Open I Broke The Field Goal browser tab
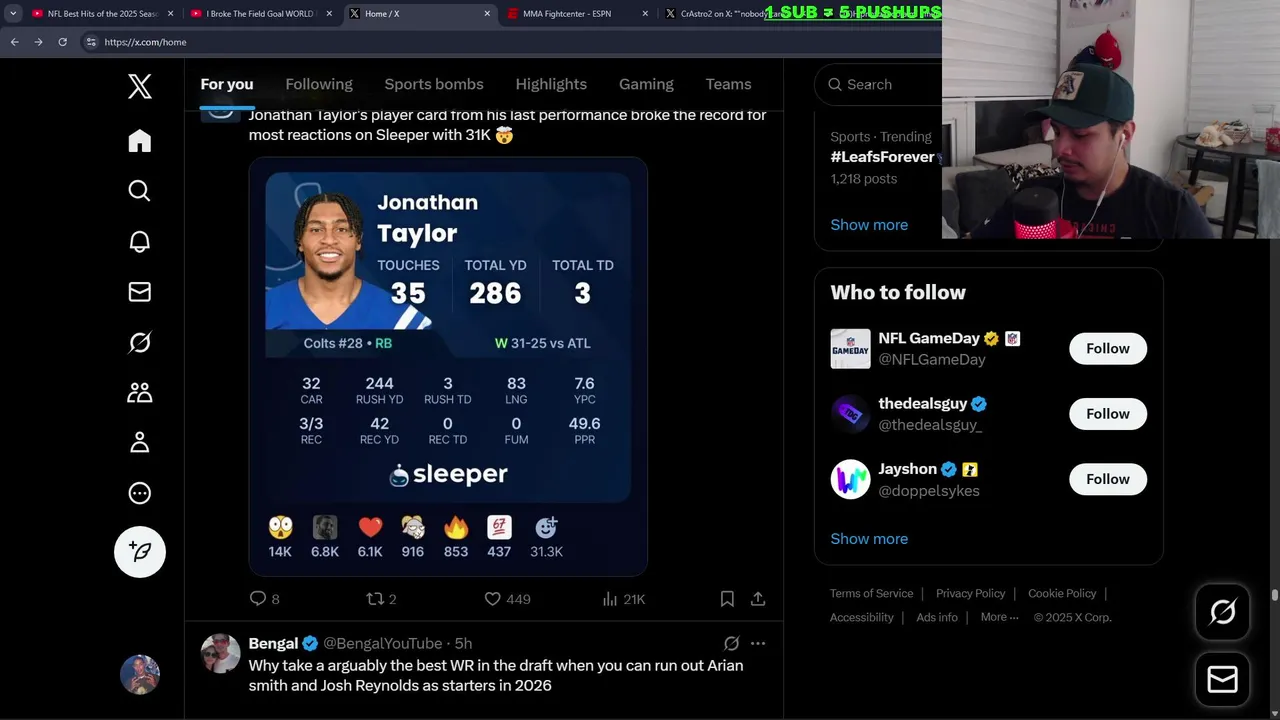This screenshot has height=720, width=1280. pos(260,14)
